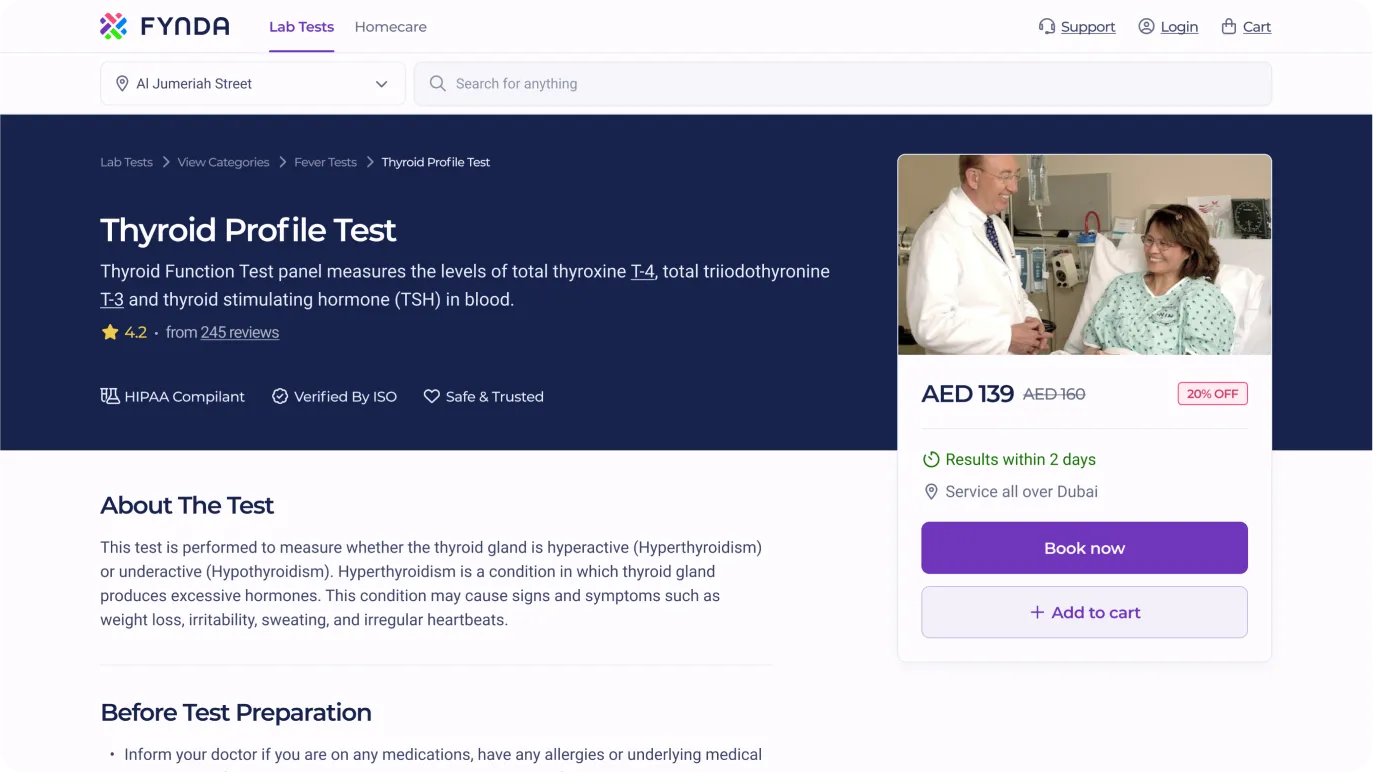Click the location pin icon in address selector
This screenshot has width=1373, height=772.
pyautogui.click(x=122, y=84)
